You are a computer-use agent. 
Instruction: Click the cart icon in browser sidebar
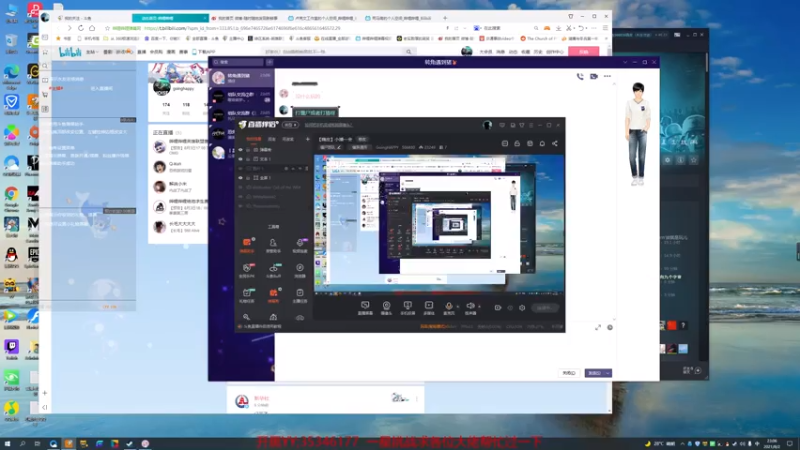point(45,94)
